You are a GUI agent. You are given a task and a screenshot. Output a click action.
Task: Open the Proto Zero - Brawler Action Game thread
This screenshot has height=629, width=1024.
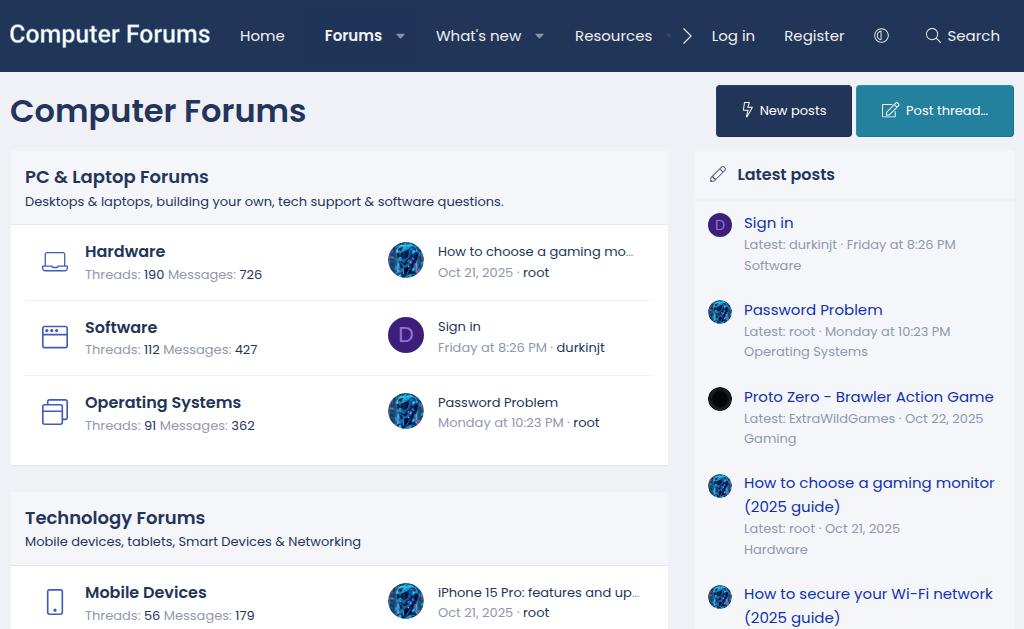coord(868,397)
